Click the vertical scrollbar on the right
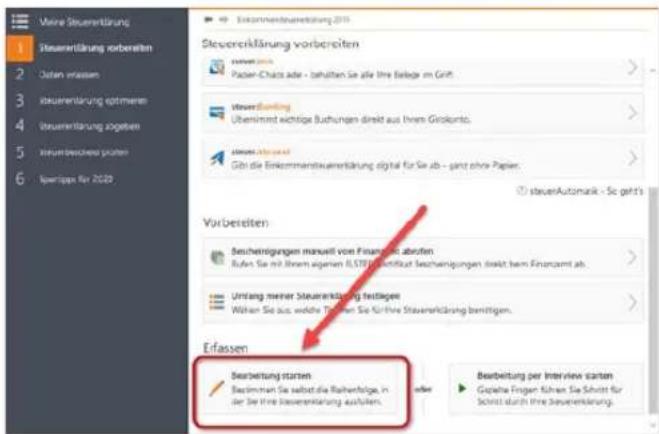659x434 pixels. pyautogui.click(x=652, y=300)
